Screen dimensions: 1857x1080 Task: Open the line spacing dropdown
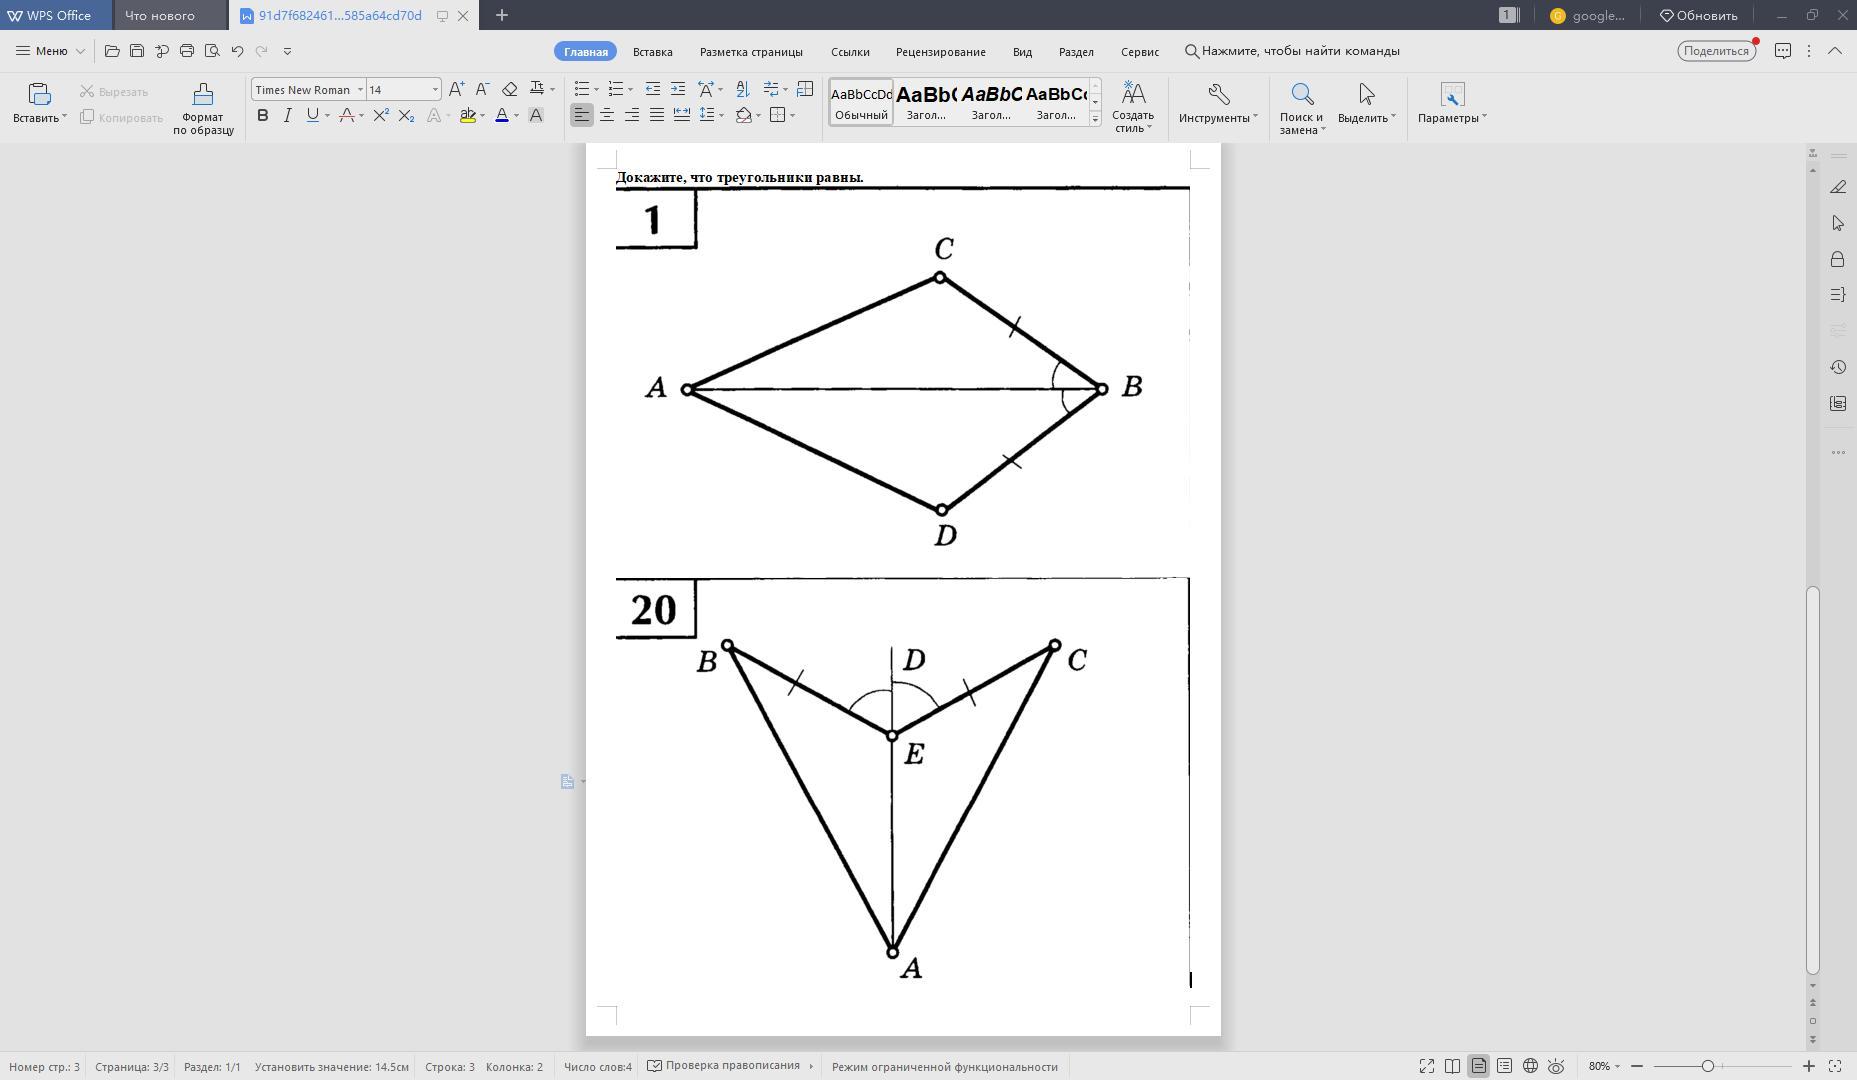(x=721, y=116)
